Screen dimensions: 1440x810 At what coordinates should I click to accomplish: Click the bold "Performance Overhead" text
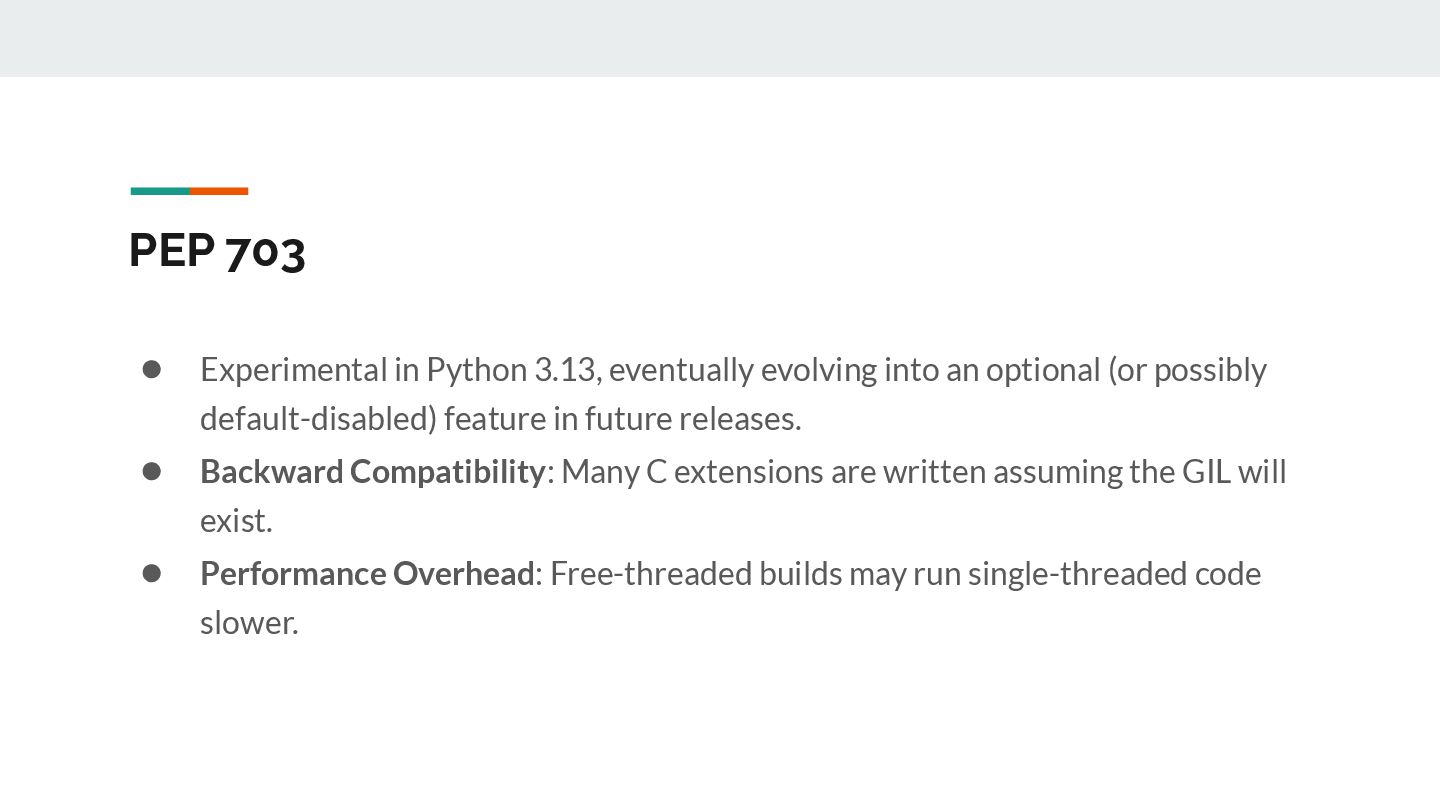tap(367, 574)
